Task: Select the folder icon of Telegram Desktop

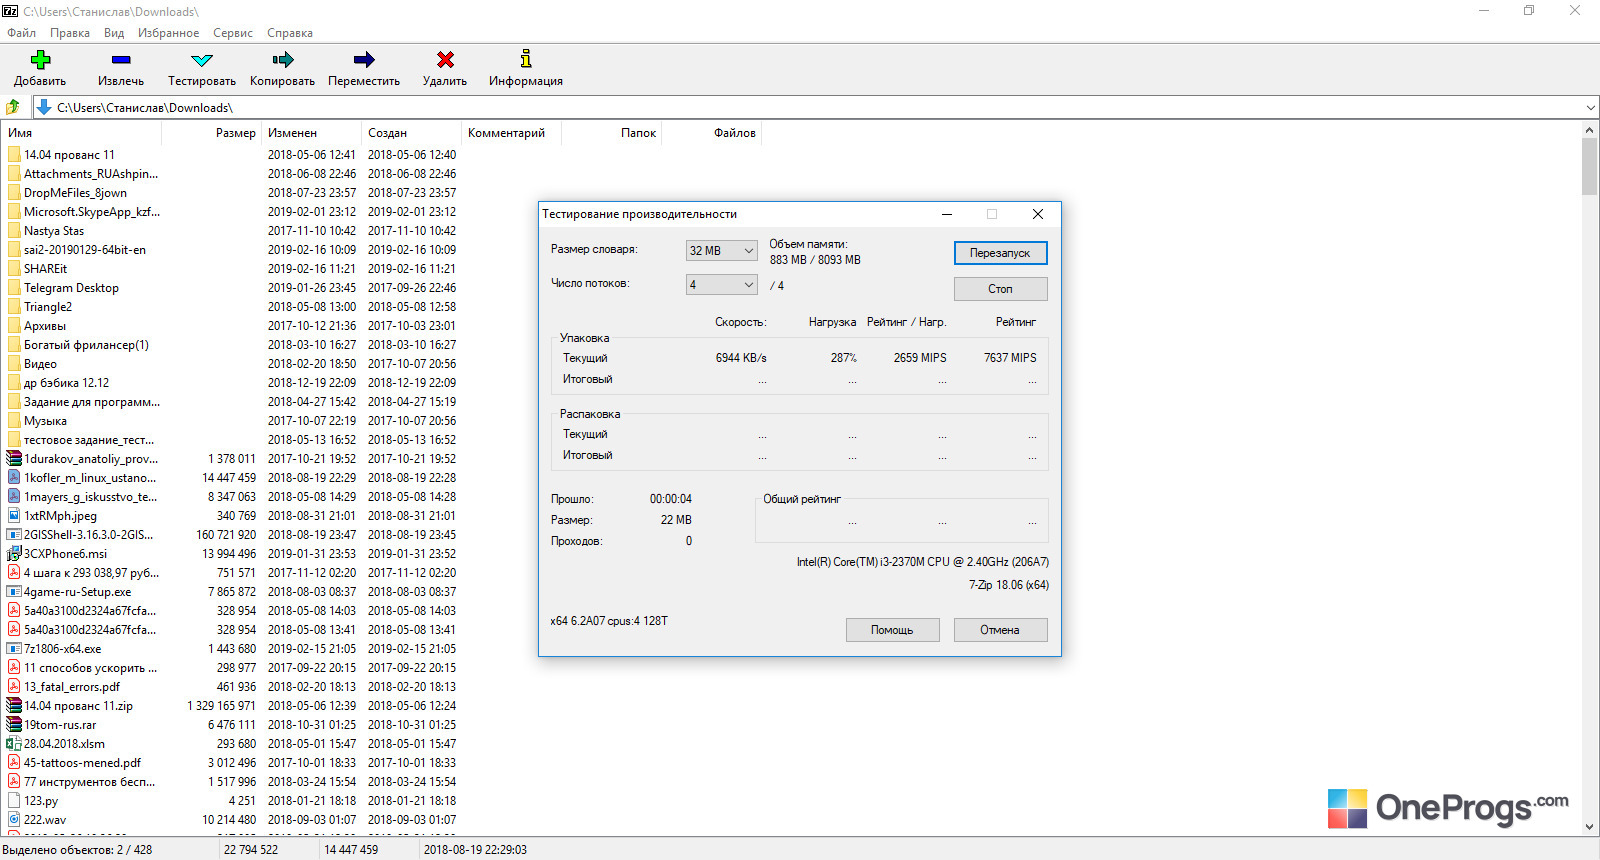Action: tap(14, 288)
